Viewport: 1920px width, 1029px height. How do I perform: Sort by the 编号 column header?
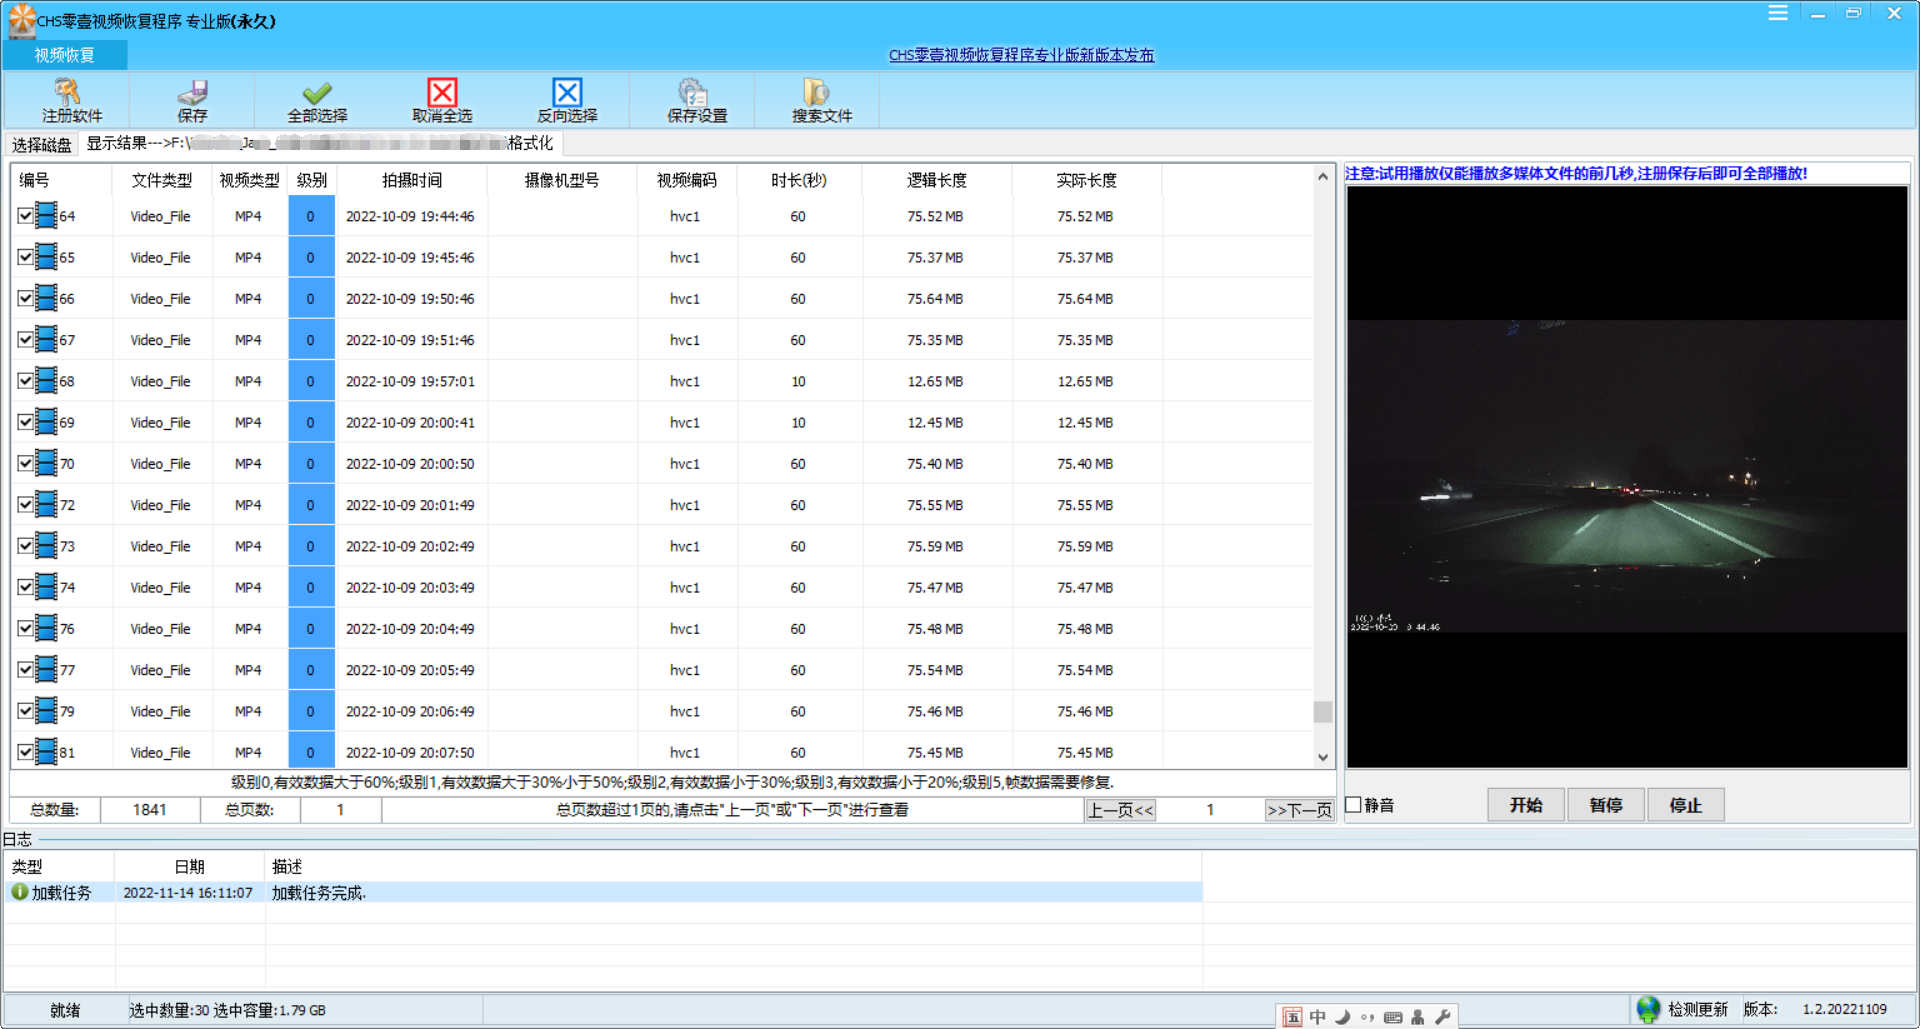tap(60, 180)
